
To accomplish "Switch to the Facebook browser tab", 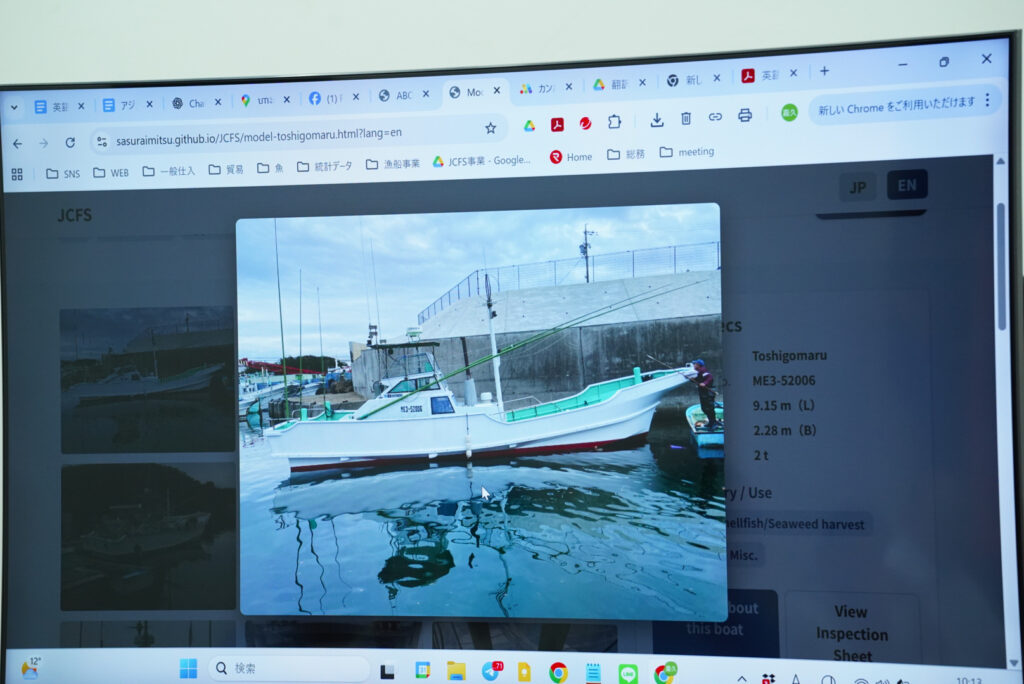I will pos(325,98).
